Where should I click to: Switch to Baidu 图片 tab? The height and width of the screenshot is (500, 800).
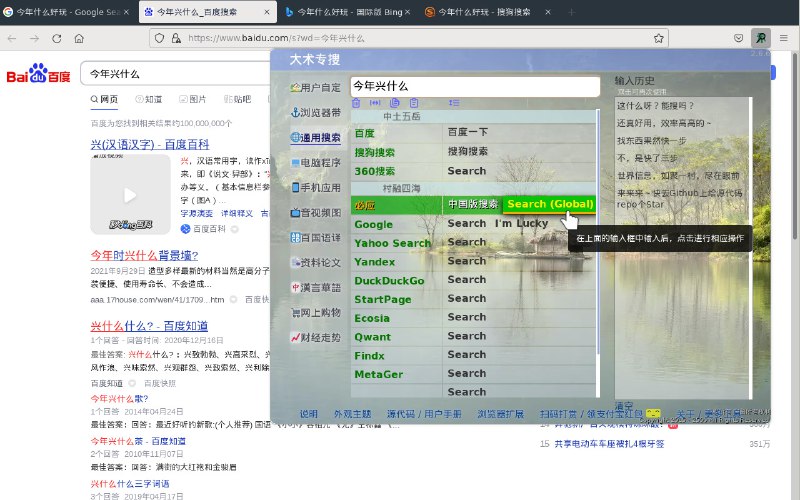[x=192, y=99]
